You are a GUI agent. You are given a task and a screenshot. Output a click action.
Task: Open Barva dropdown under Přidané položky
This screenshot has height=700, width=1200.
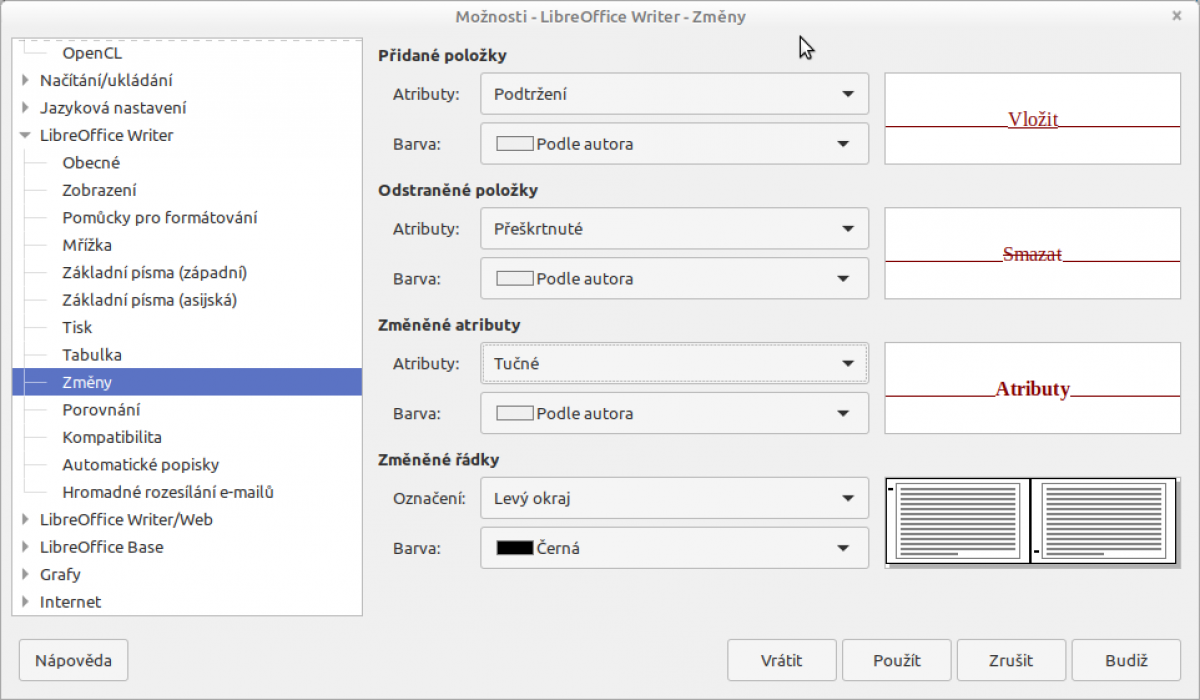[x=675, y=144]
